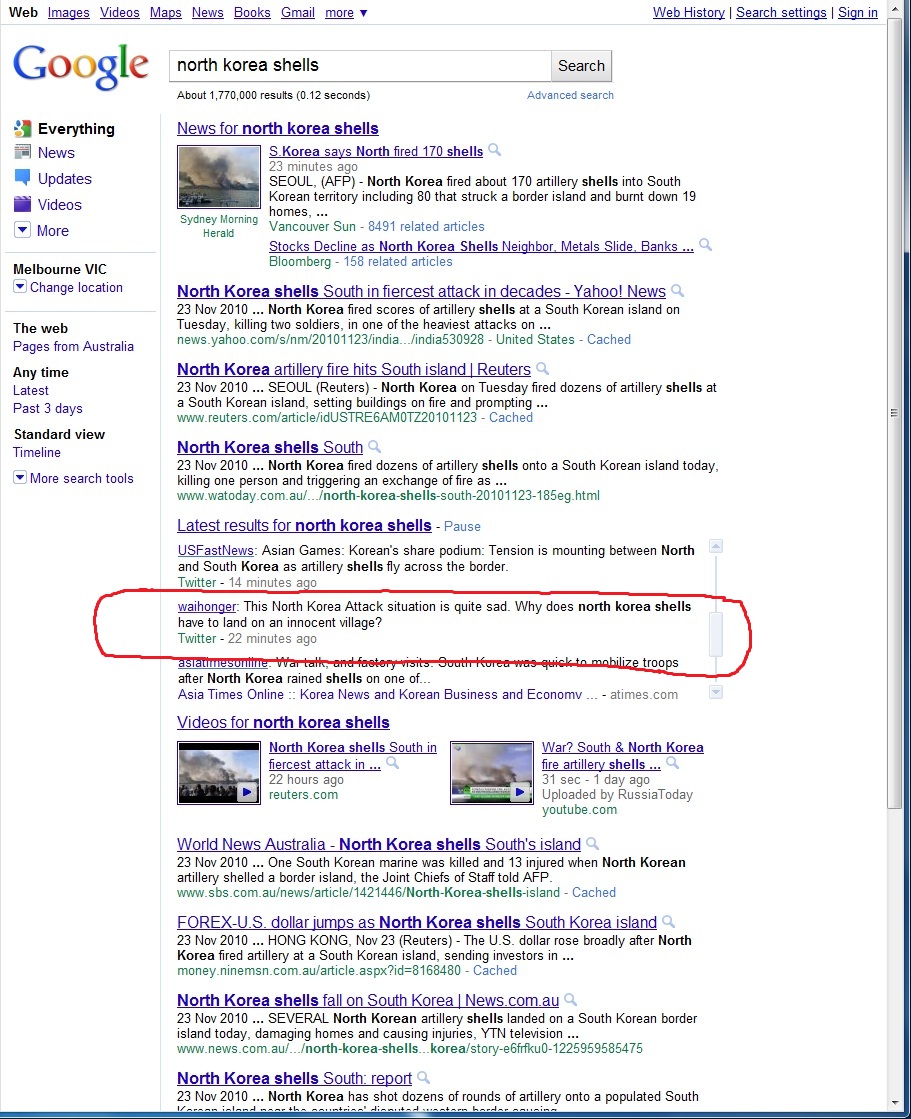The image size is (911, 1119).
Task: Filter by Pages from Australia
Action: click(73, 346)
